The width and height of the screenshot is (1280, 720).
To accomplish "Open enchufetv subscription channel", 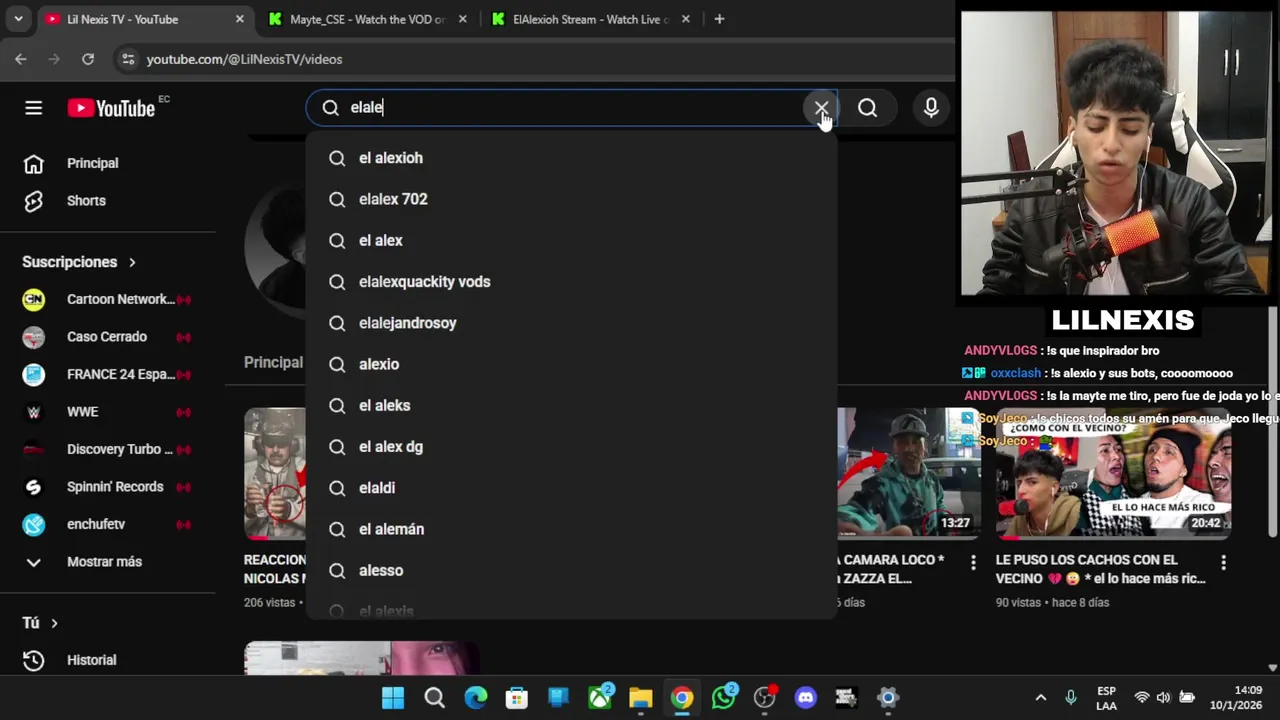I will (x=107, y=524).
